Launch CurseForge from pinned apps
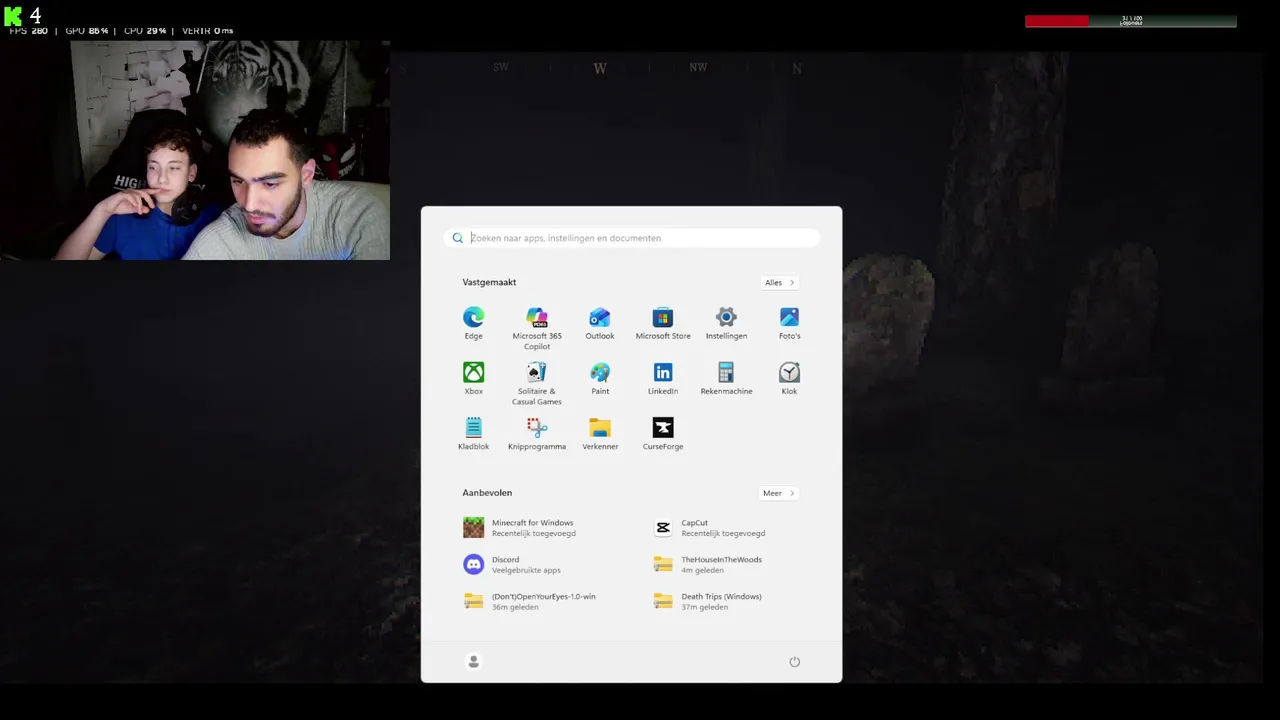The height and width of the screenshot is (720, 1280). click(663, 433)
